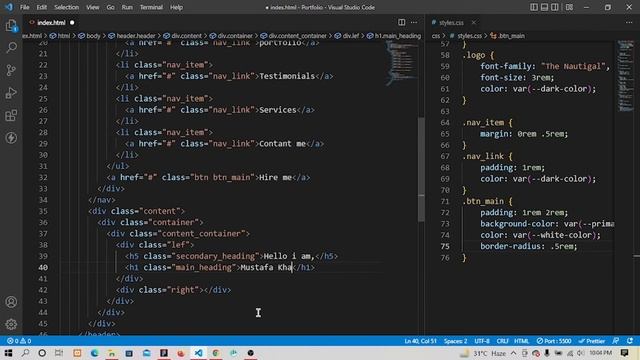Image resolution: width=640 pixels, height=360 pixels.
Task: Click index.html vertical scrollbar thumb
Action: pos(421,169)
